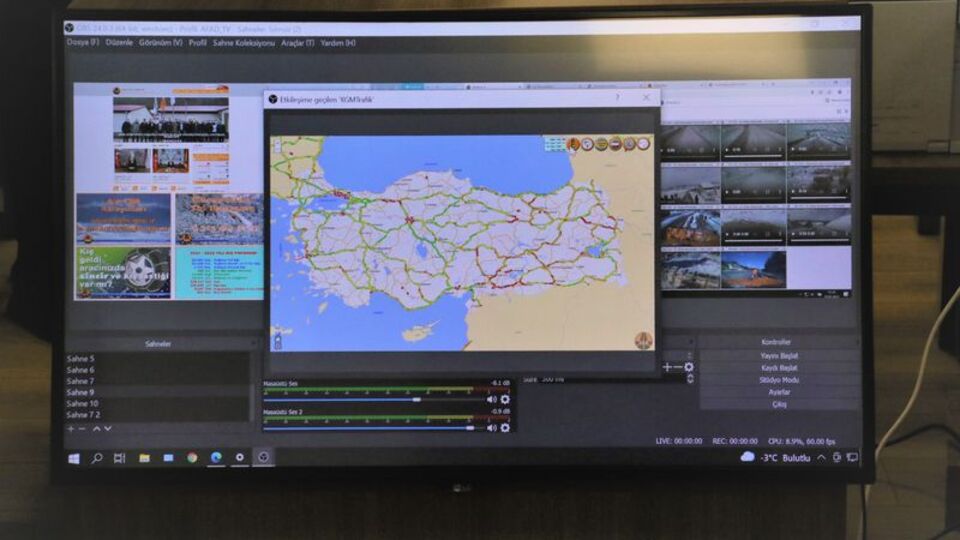Open the Dosya menu

82,43
